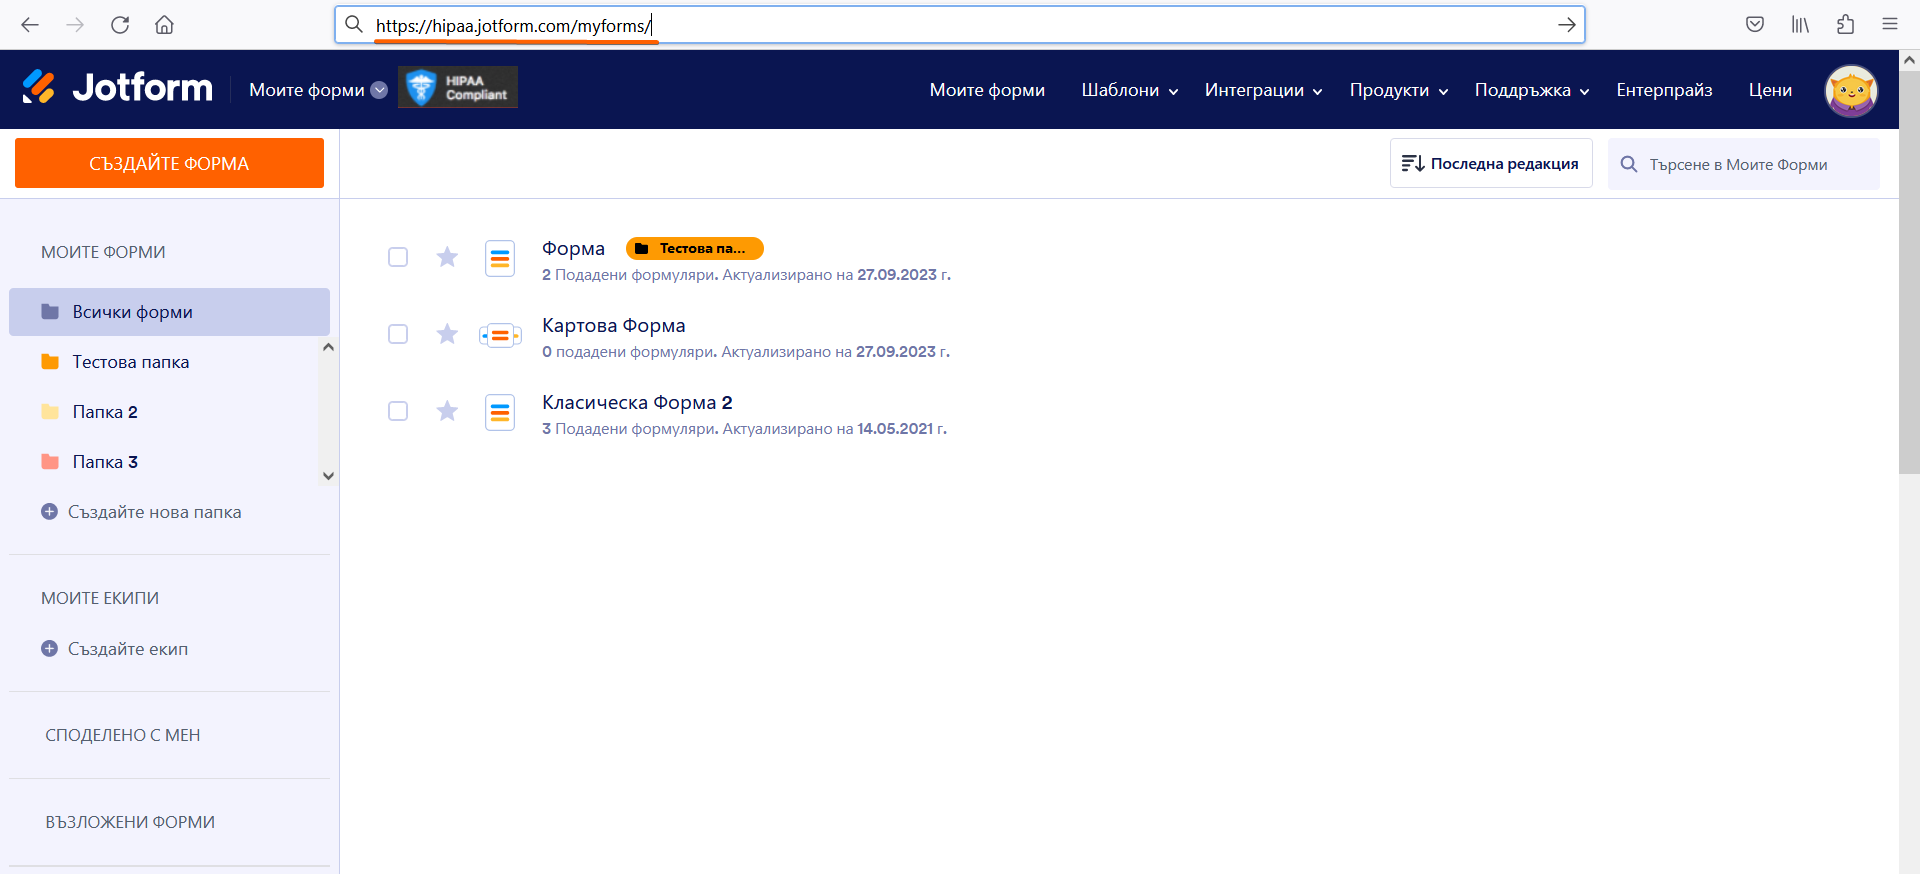Open the Последна редакция sort dropdown
The height and width of the screenshot is (874, 1920).
[1491, 163]
